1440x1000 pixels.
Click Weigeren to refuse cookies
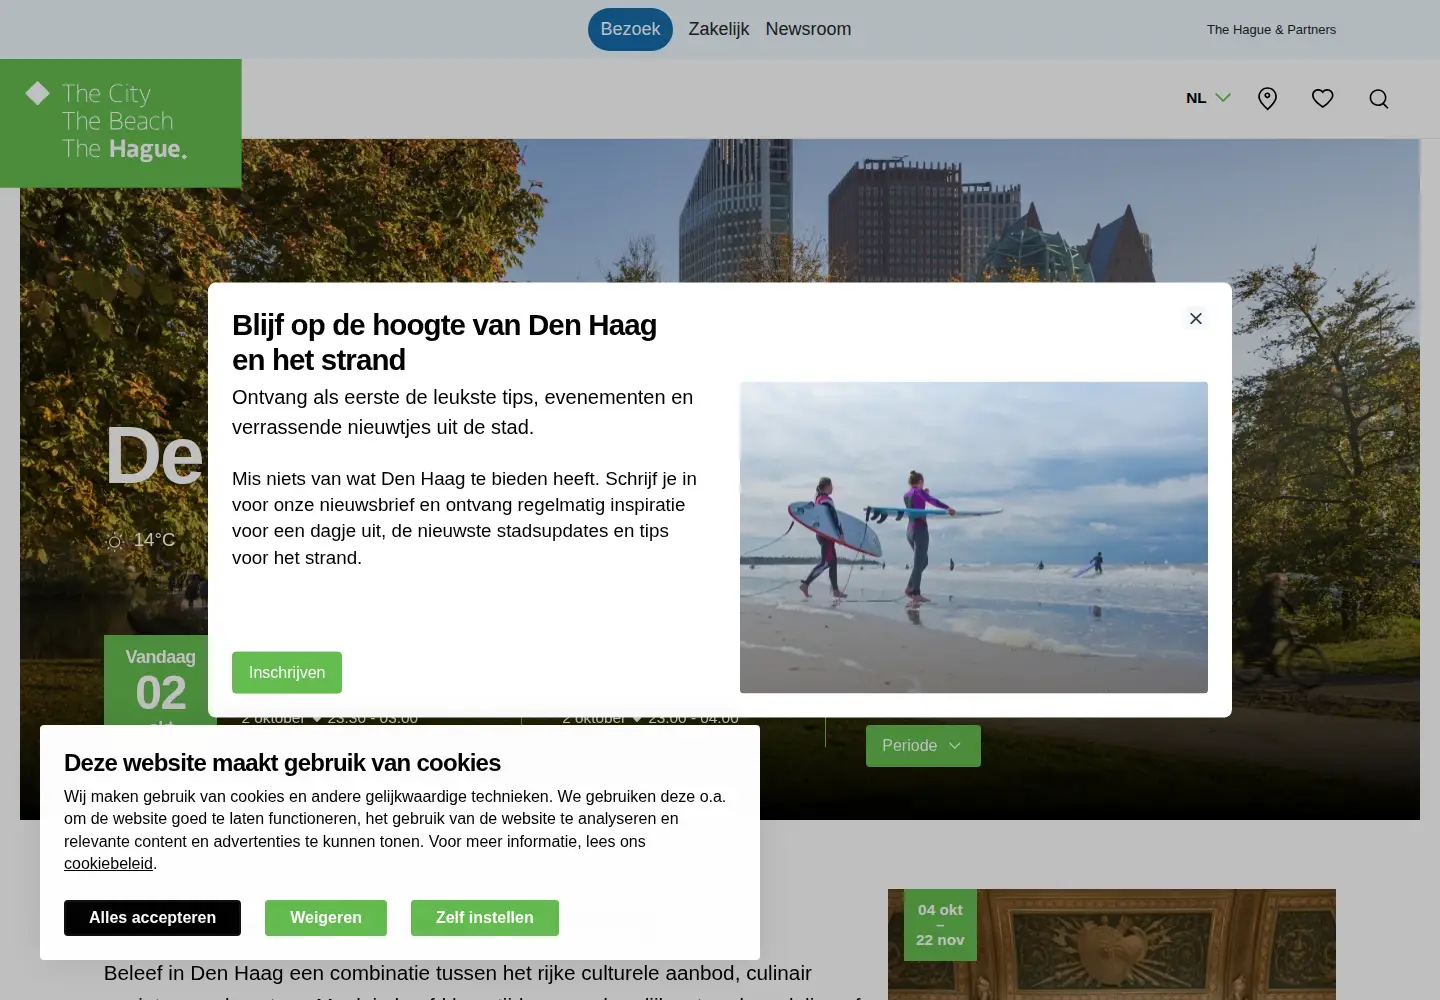[326, 918]
